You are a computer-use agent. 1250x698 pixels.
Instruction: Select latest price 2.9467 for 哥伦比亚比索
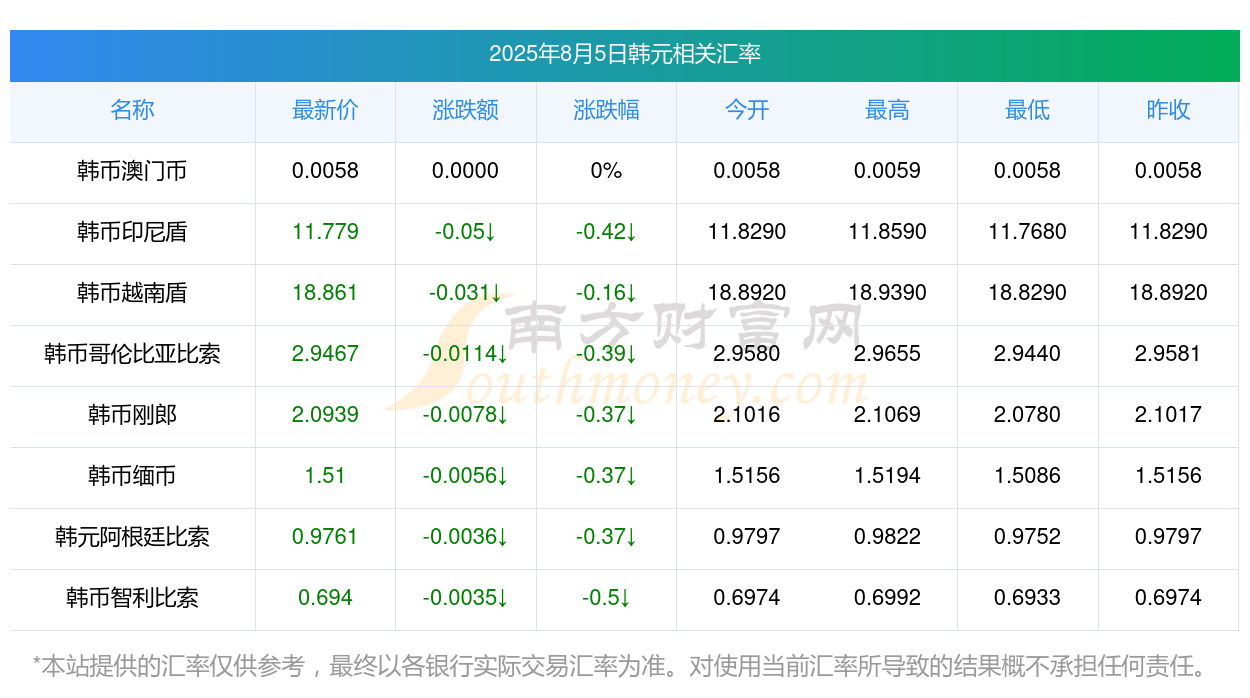pos(325,354)
